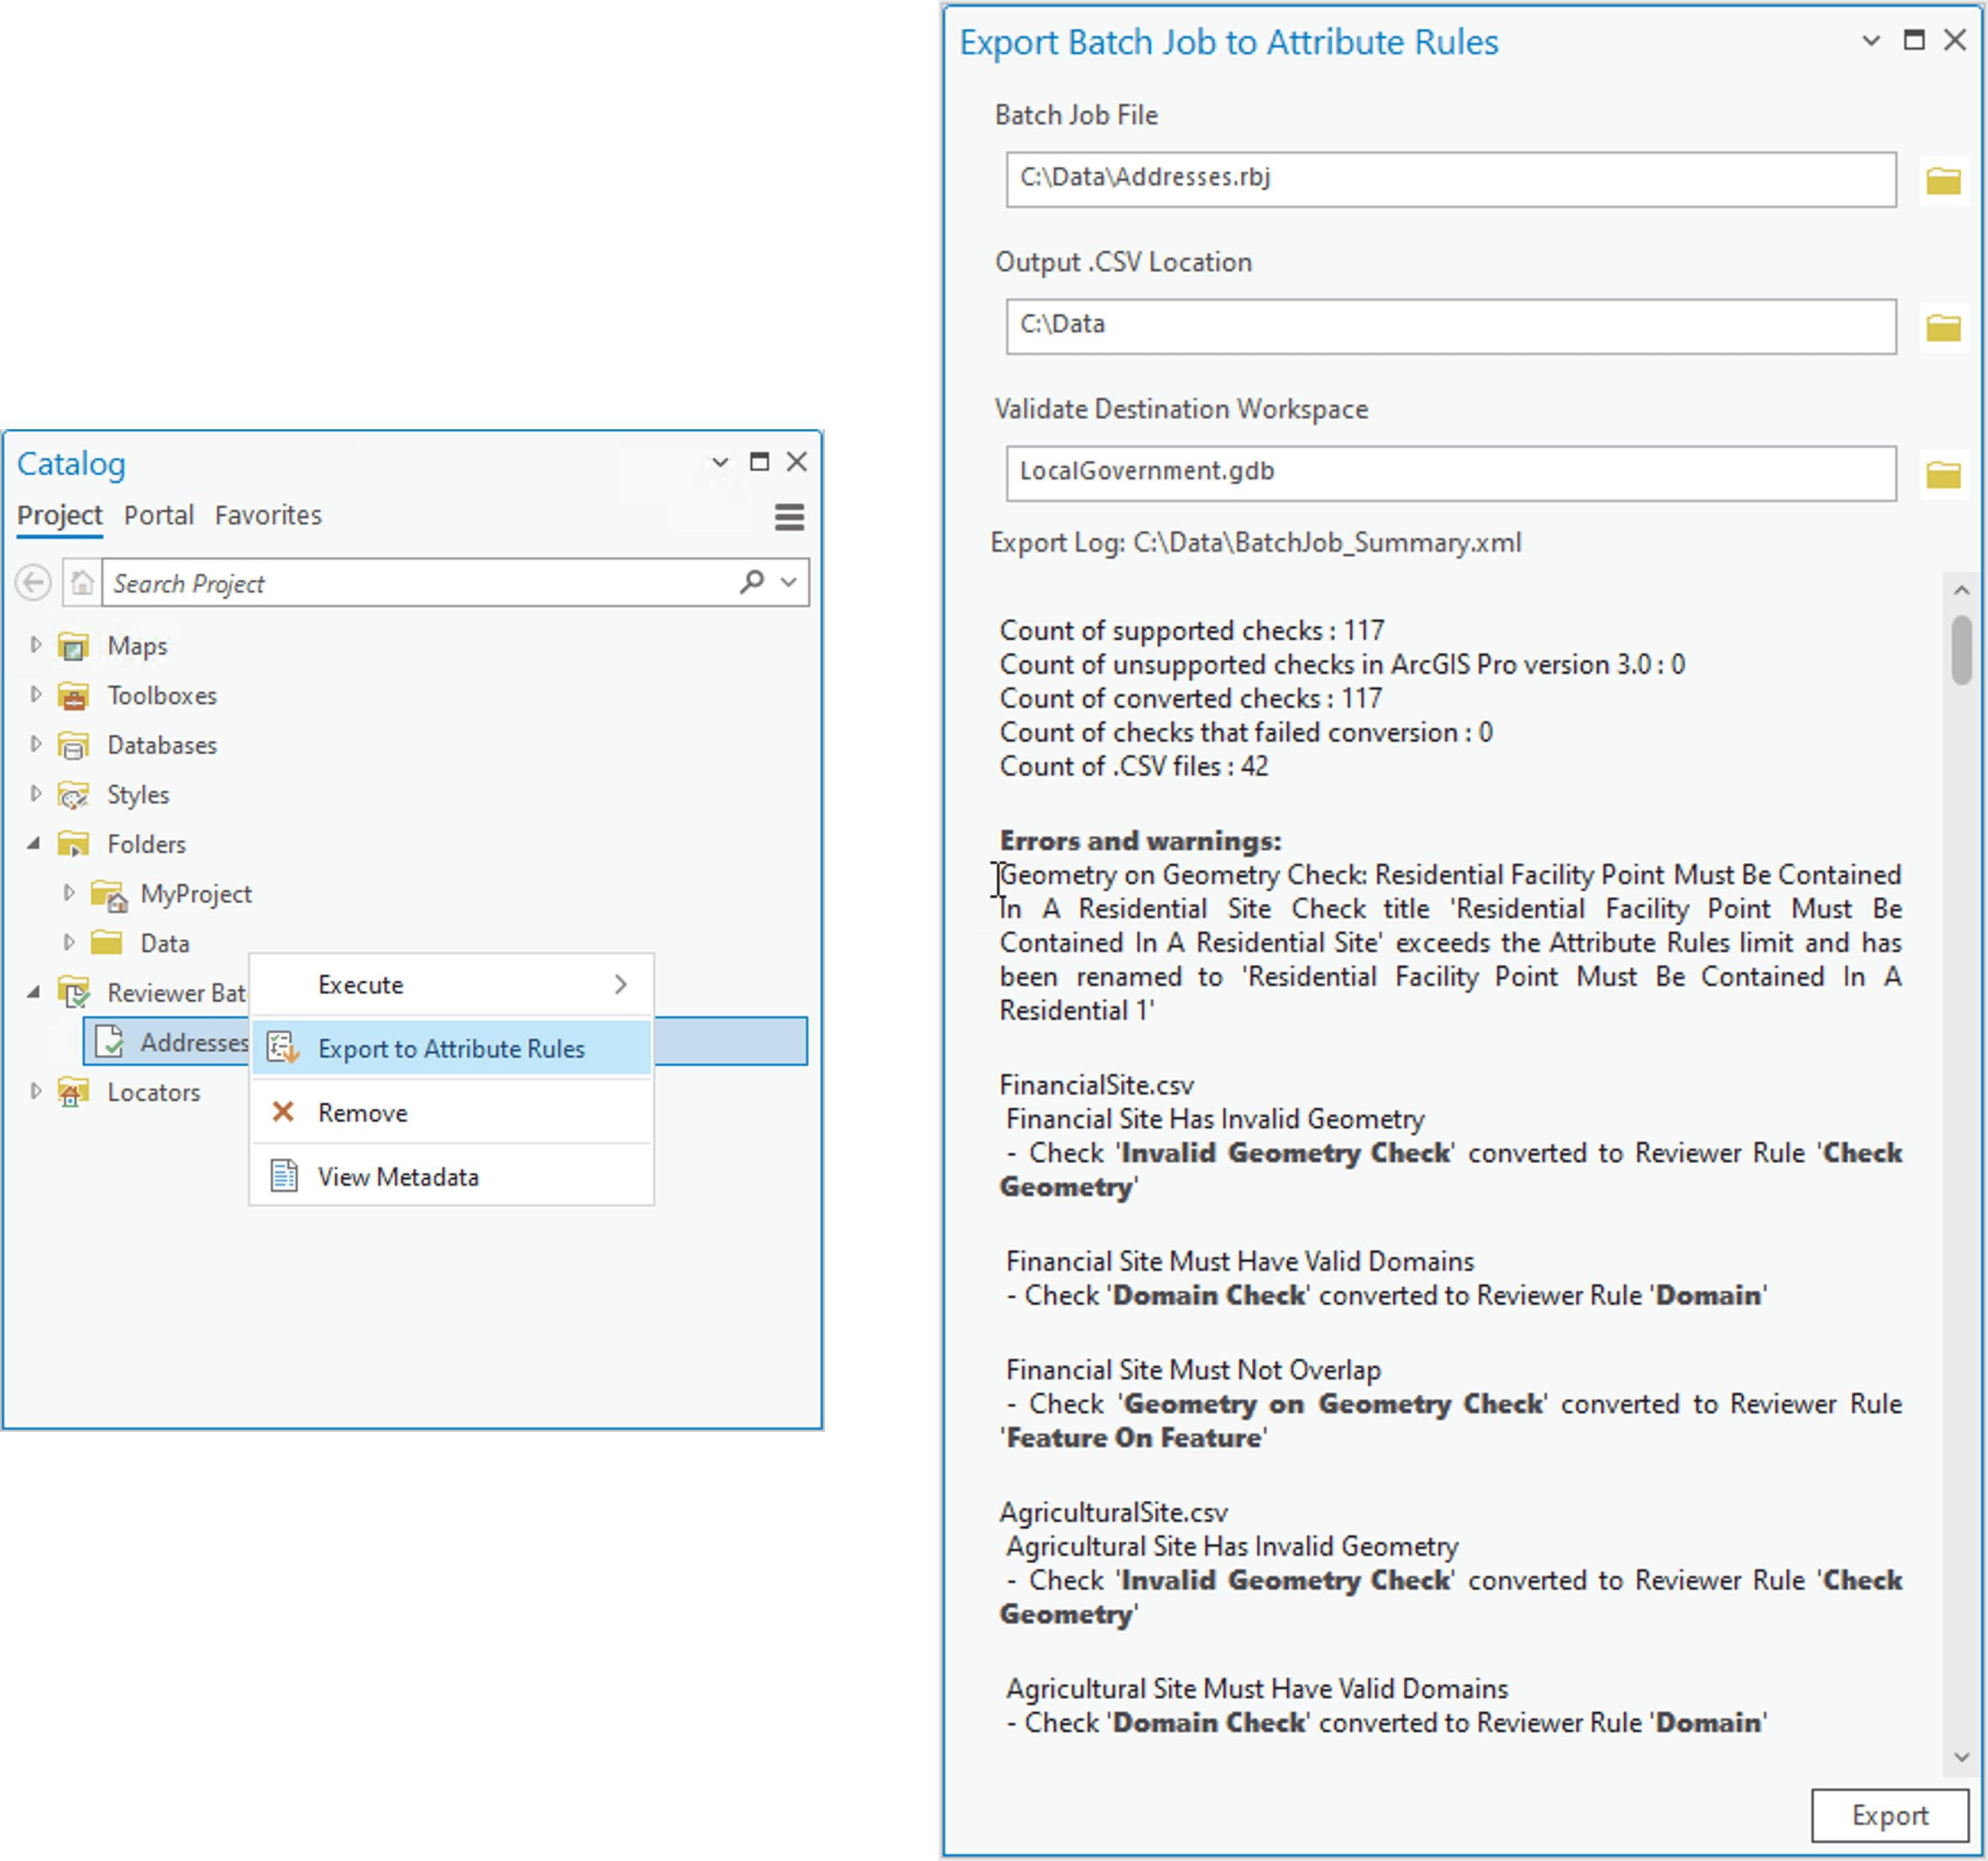Viewport: 1988px width, 1861px height.
Task: Click the Export button
Action: coord(1889,1815)
